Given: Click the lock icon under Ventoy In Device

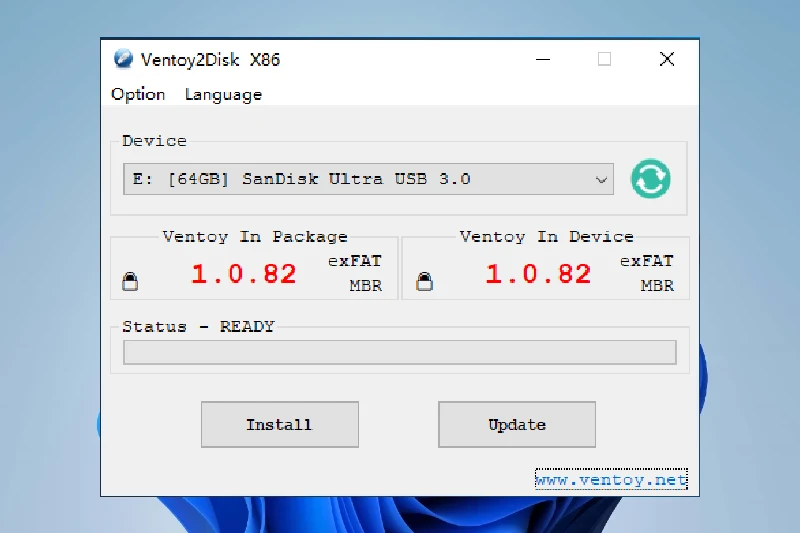Looking at the screenshot, I should [x=424, y=281].
